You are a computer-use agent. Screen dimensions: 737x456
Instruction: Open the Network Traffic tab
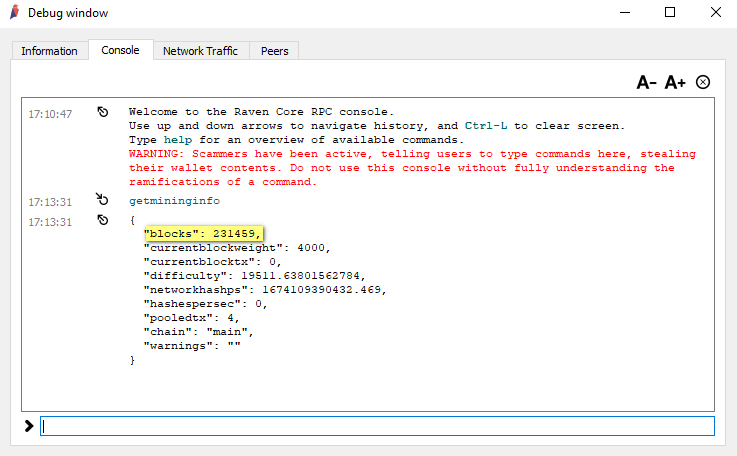click(200, 51)
